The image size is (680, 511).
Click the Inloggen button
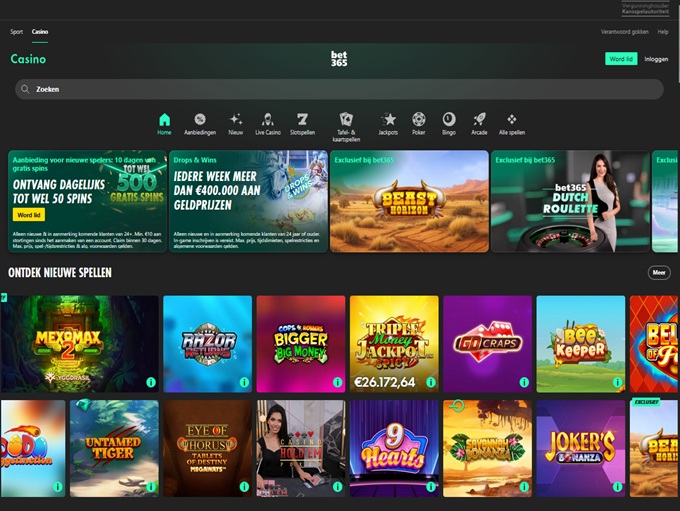click(x=656, y=59)
